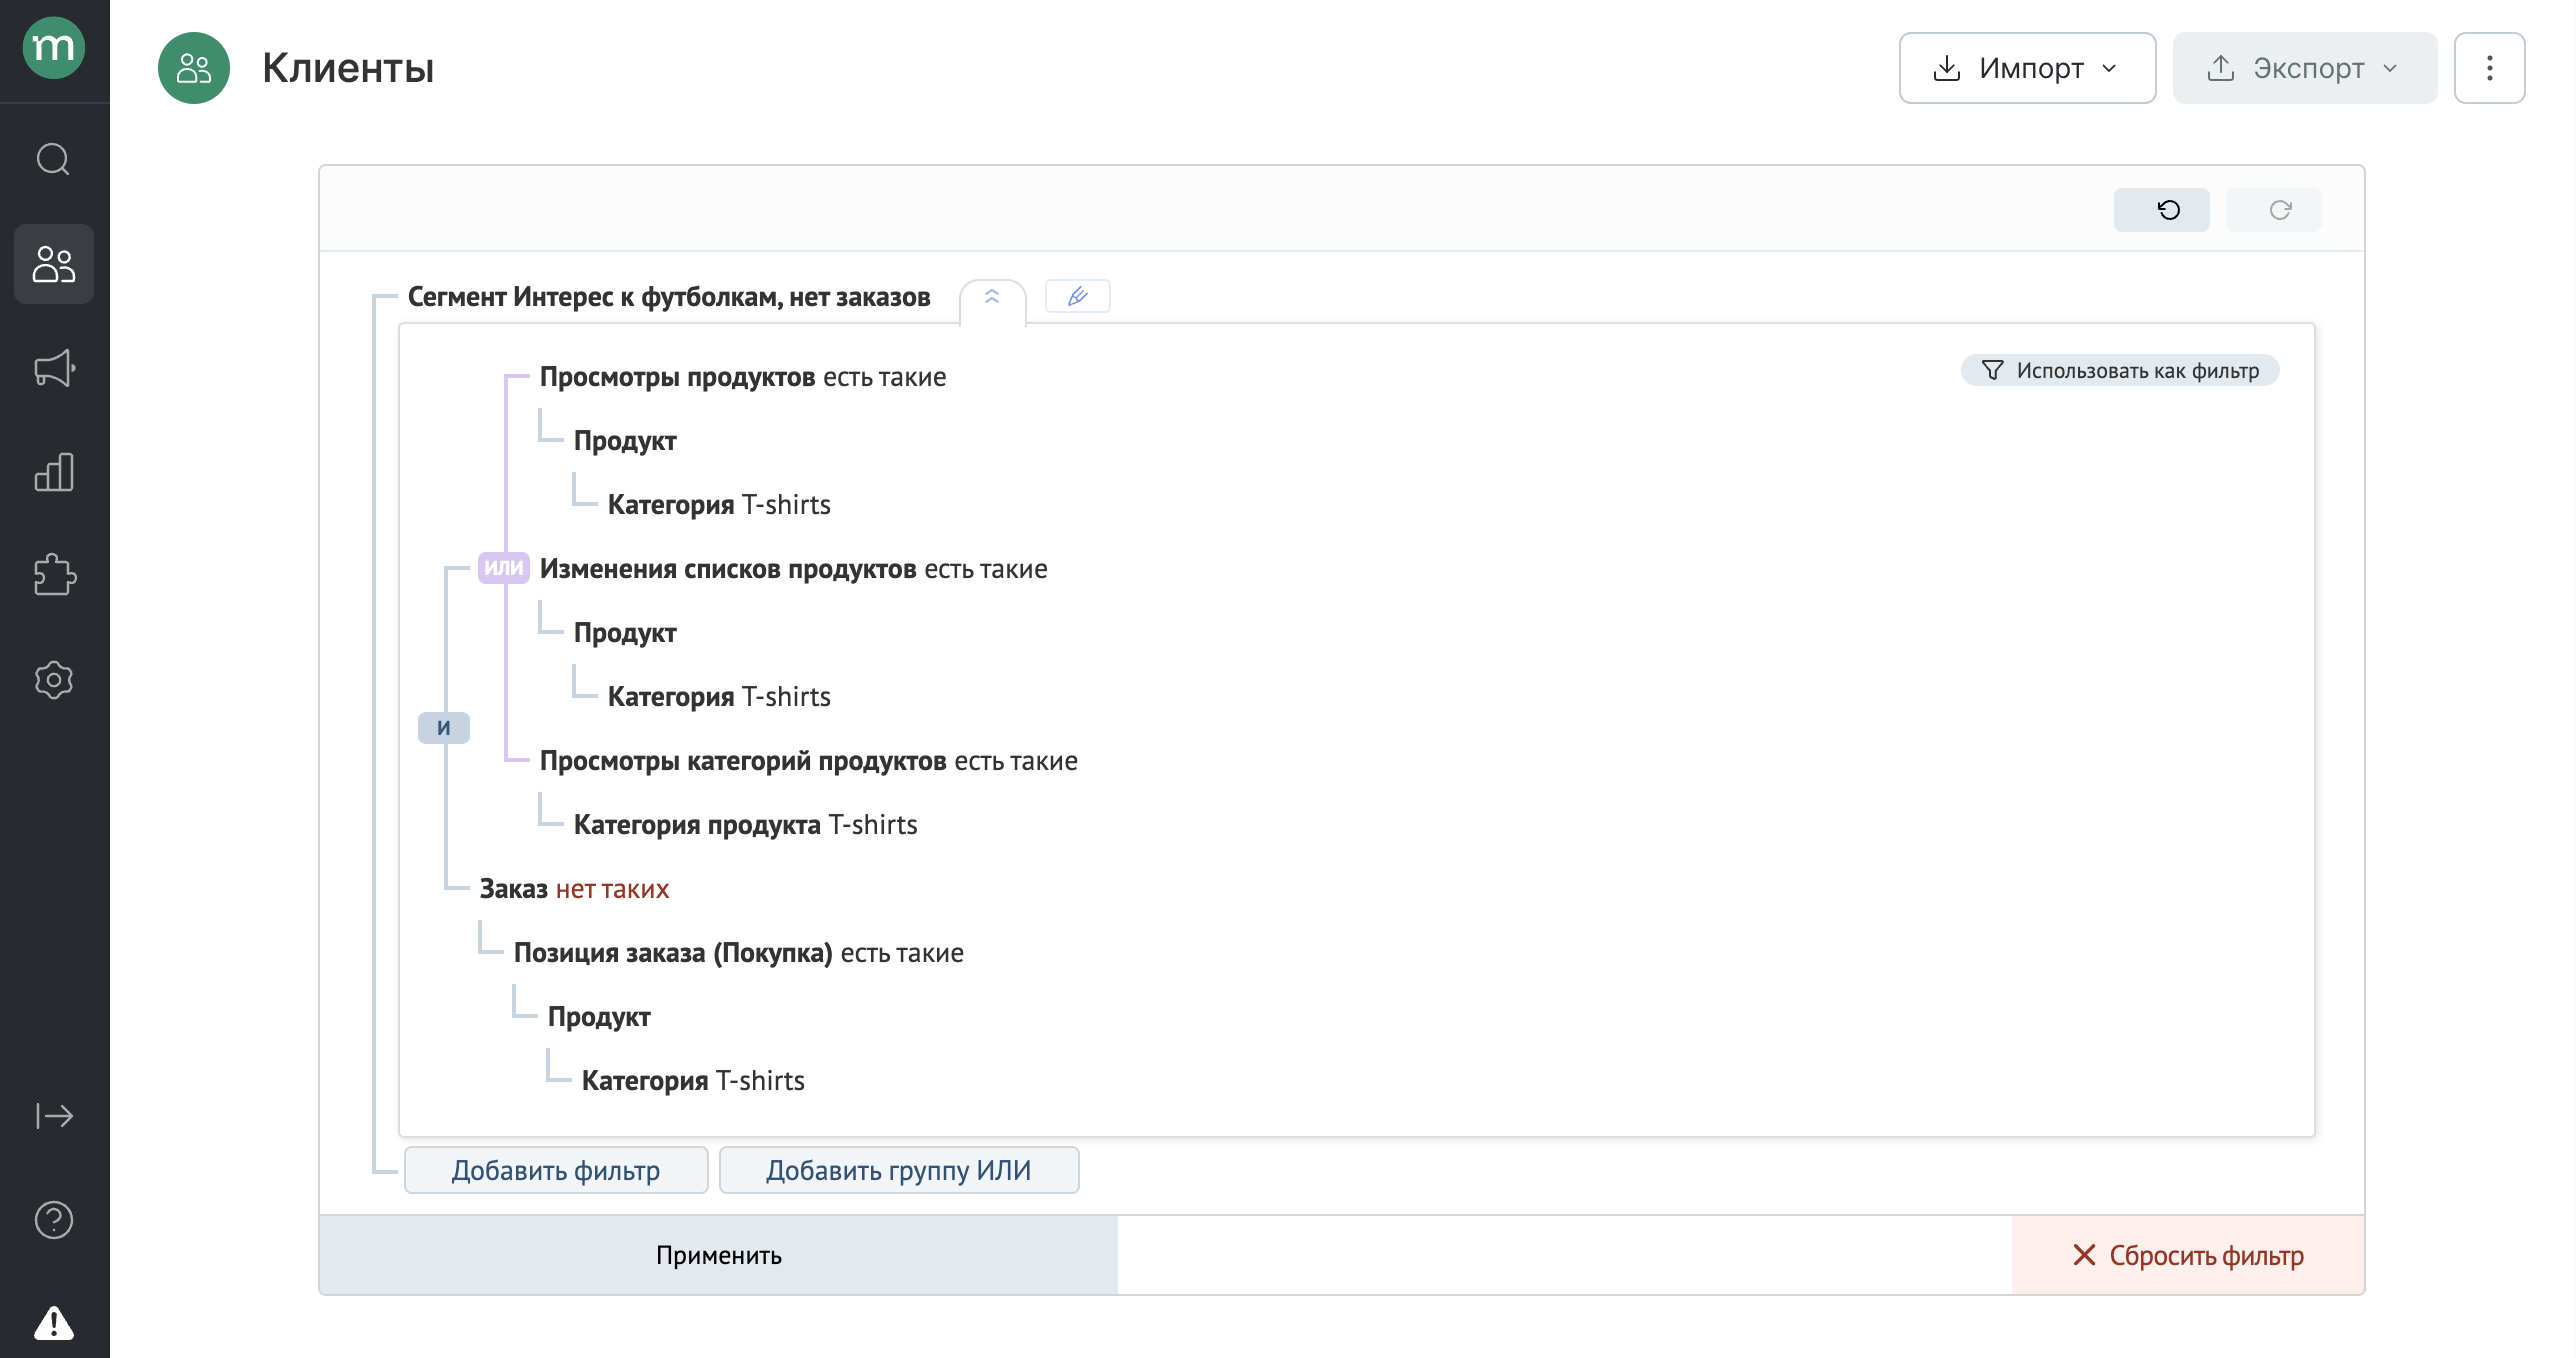The image size is (2576, 1358).
Task: Click the redo arrow button
Action: pos(2273,210)
